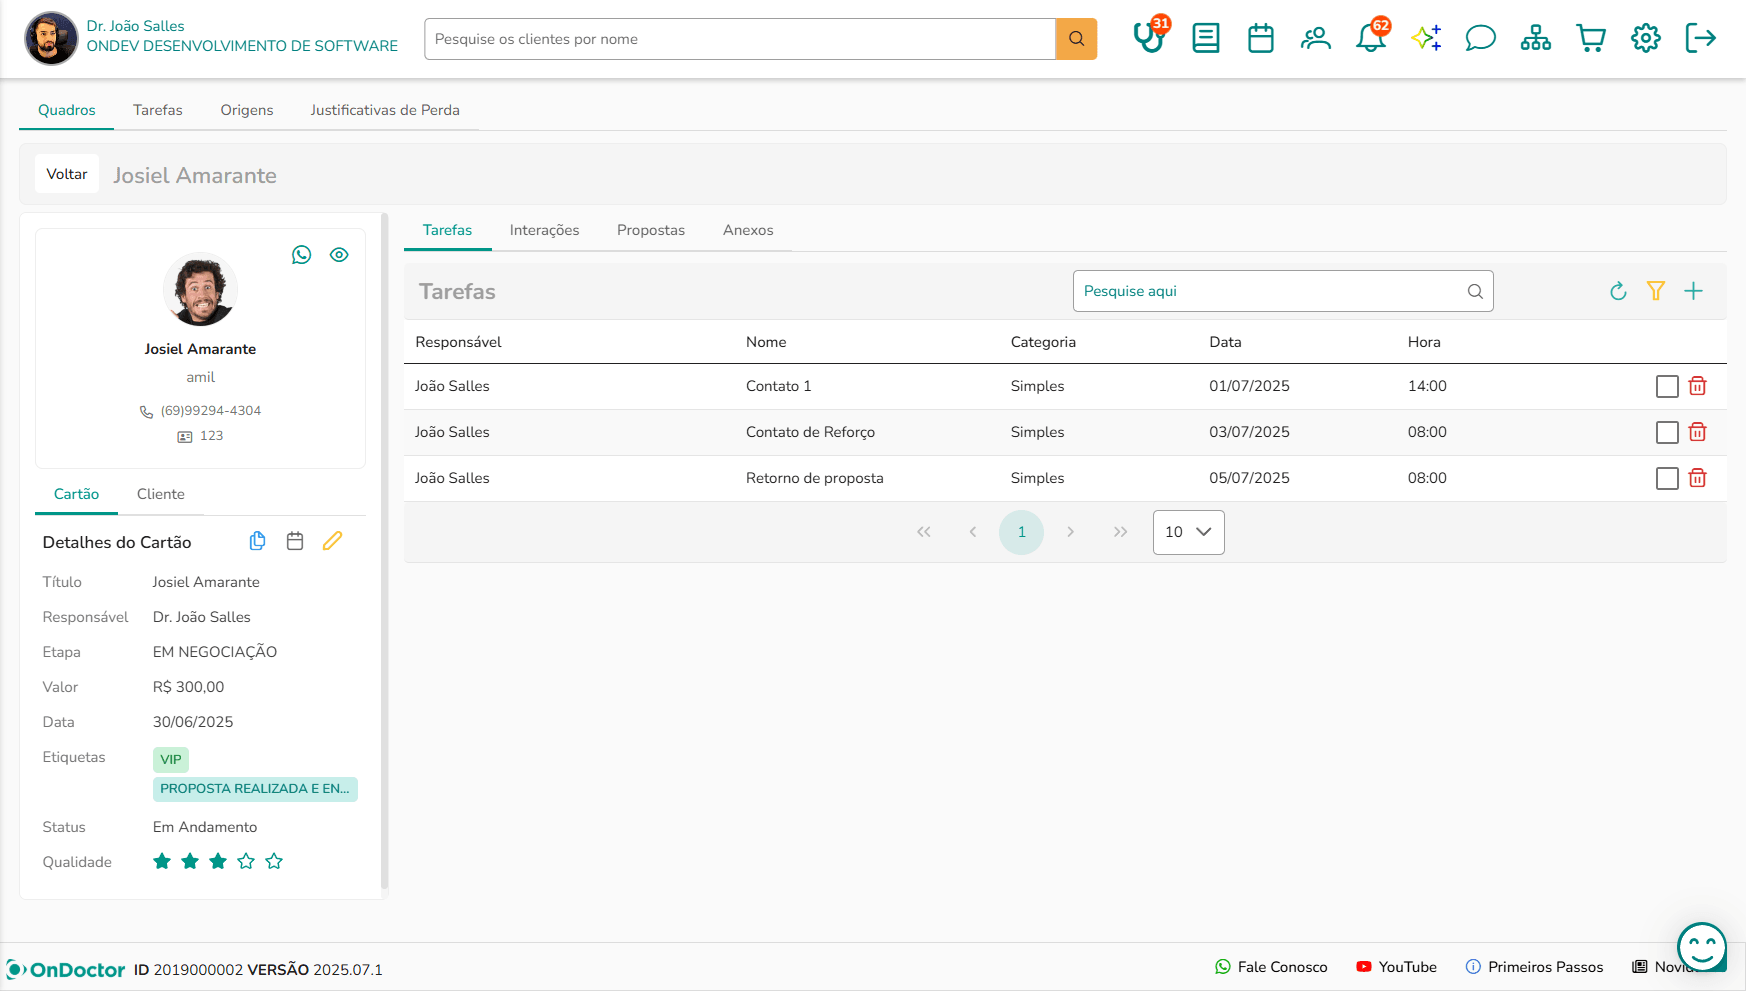Click the WhatsApp icon on client card

point(301,255)
